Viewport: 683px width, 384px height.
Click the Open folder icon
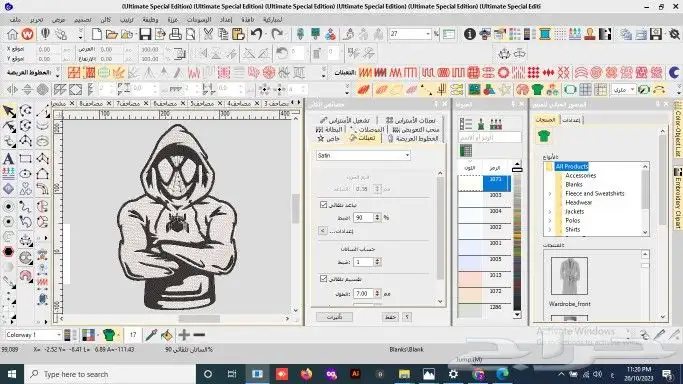pyautogui.click(x=112, y=34)
